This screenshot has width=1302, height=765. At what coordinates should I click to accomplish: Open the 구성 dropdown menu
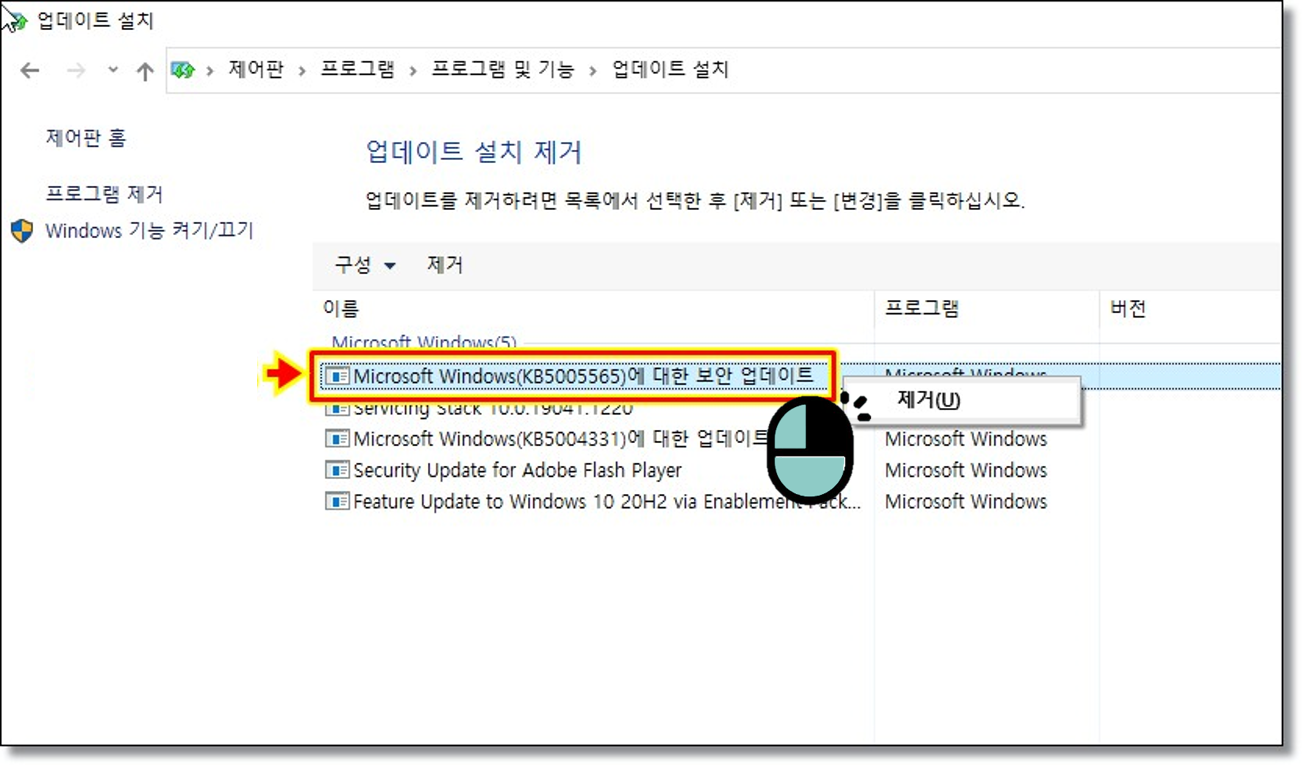pos(364,265)
